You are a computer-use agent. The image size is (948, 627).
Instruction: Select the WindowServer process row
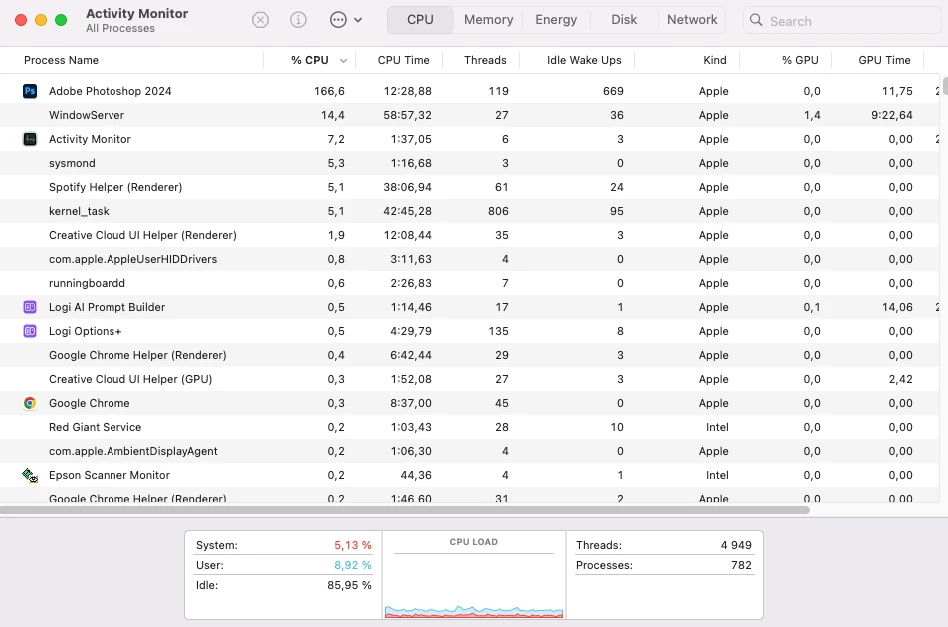pyautogui.click(x=470, y=115)
